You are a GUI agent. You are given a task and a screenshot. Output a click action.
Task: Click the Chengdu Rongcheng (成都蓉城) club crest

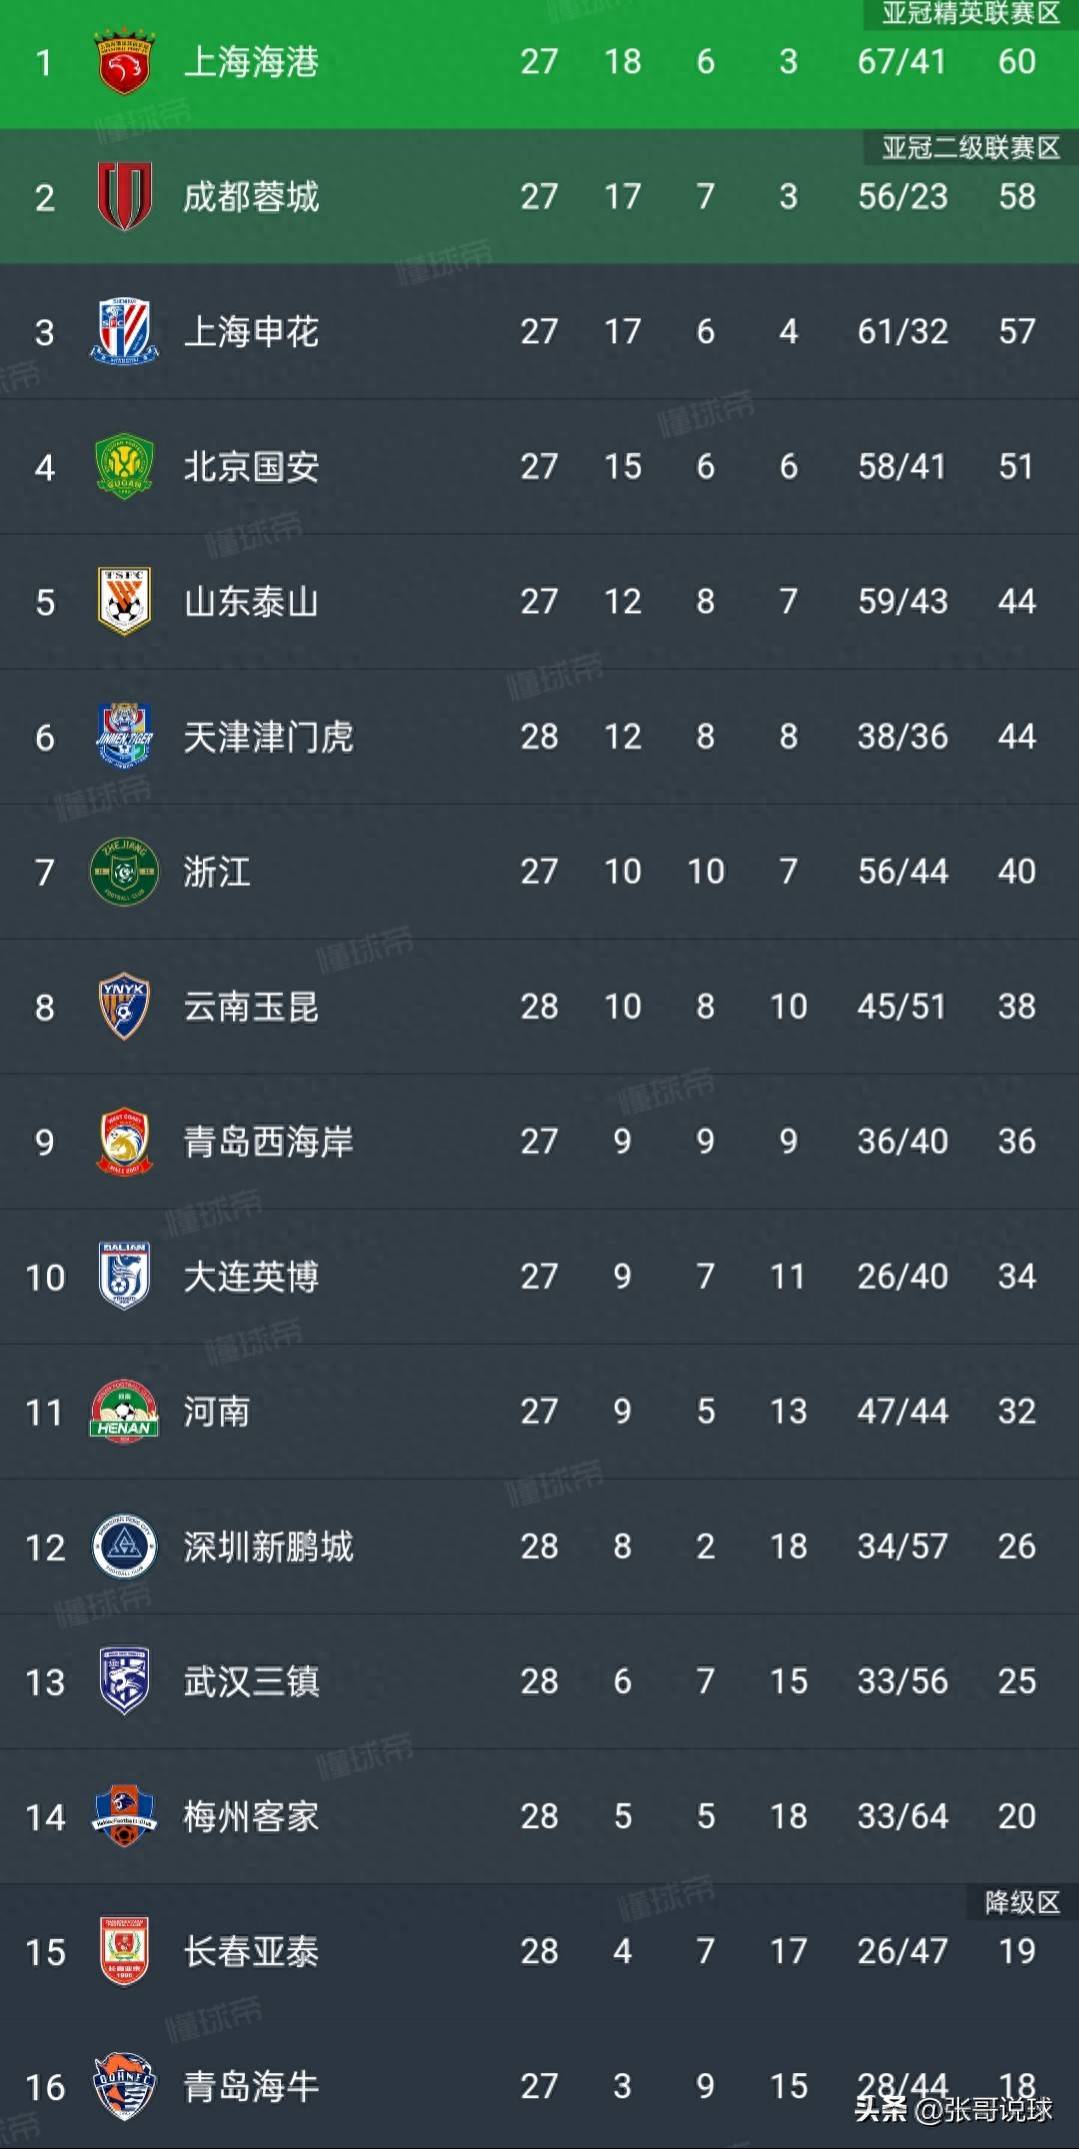(124, 196)
